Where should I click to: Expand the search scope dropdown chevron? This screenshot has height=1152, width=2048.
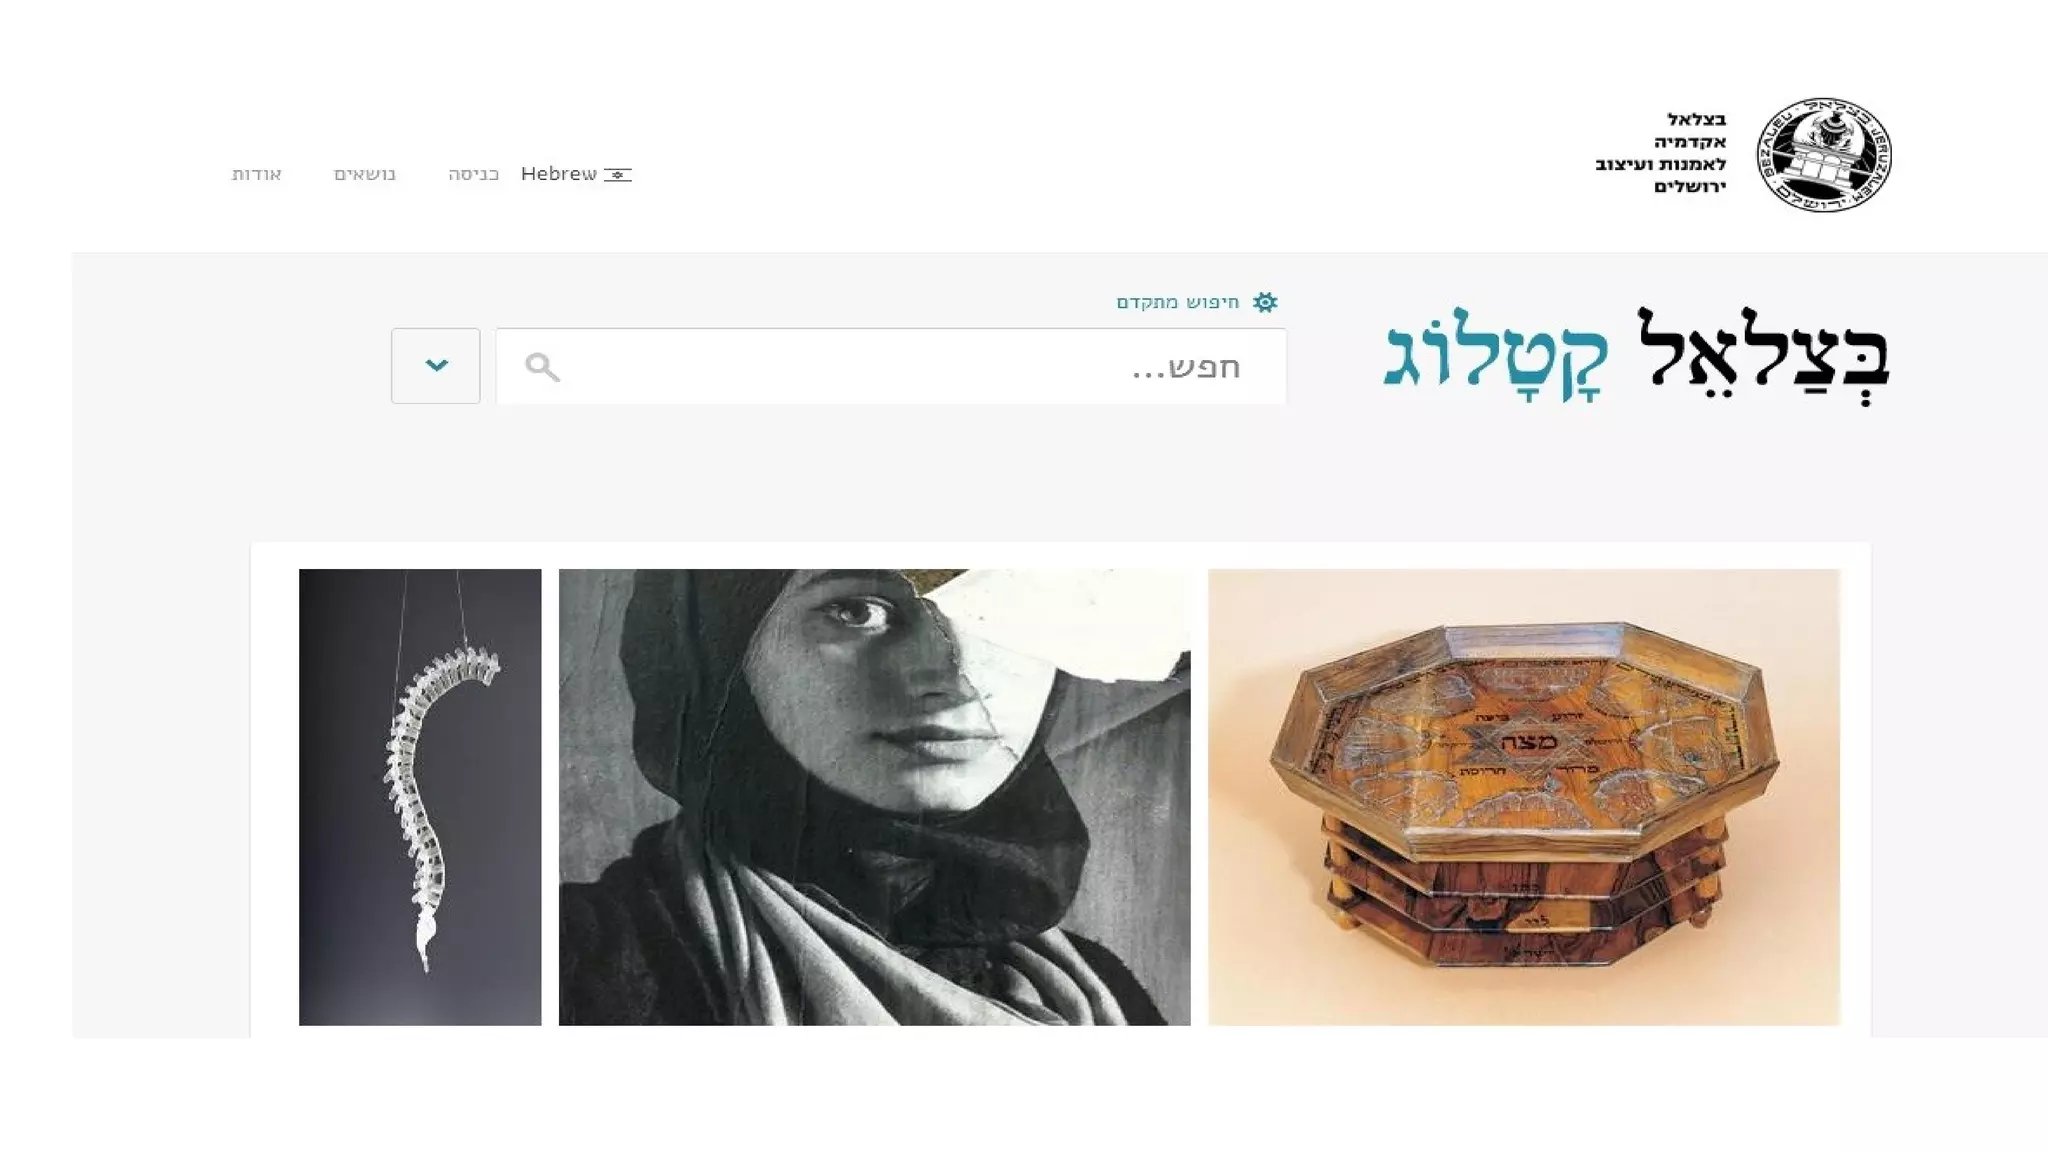point(436,366)
